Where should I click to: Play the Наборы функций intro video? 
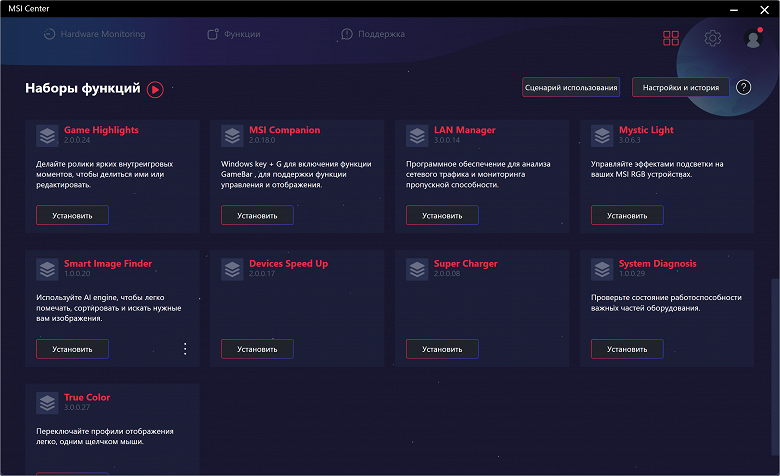[x=155, y=90]
